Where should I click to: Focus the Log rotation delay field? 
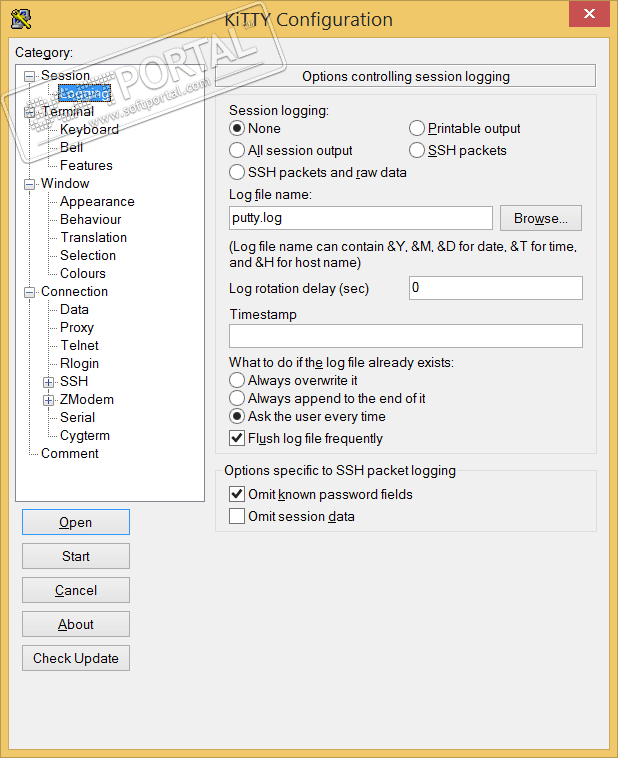(x=496, y=288)
